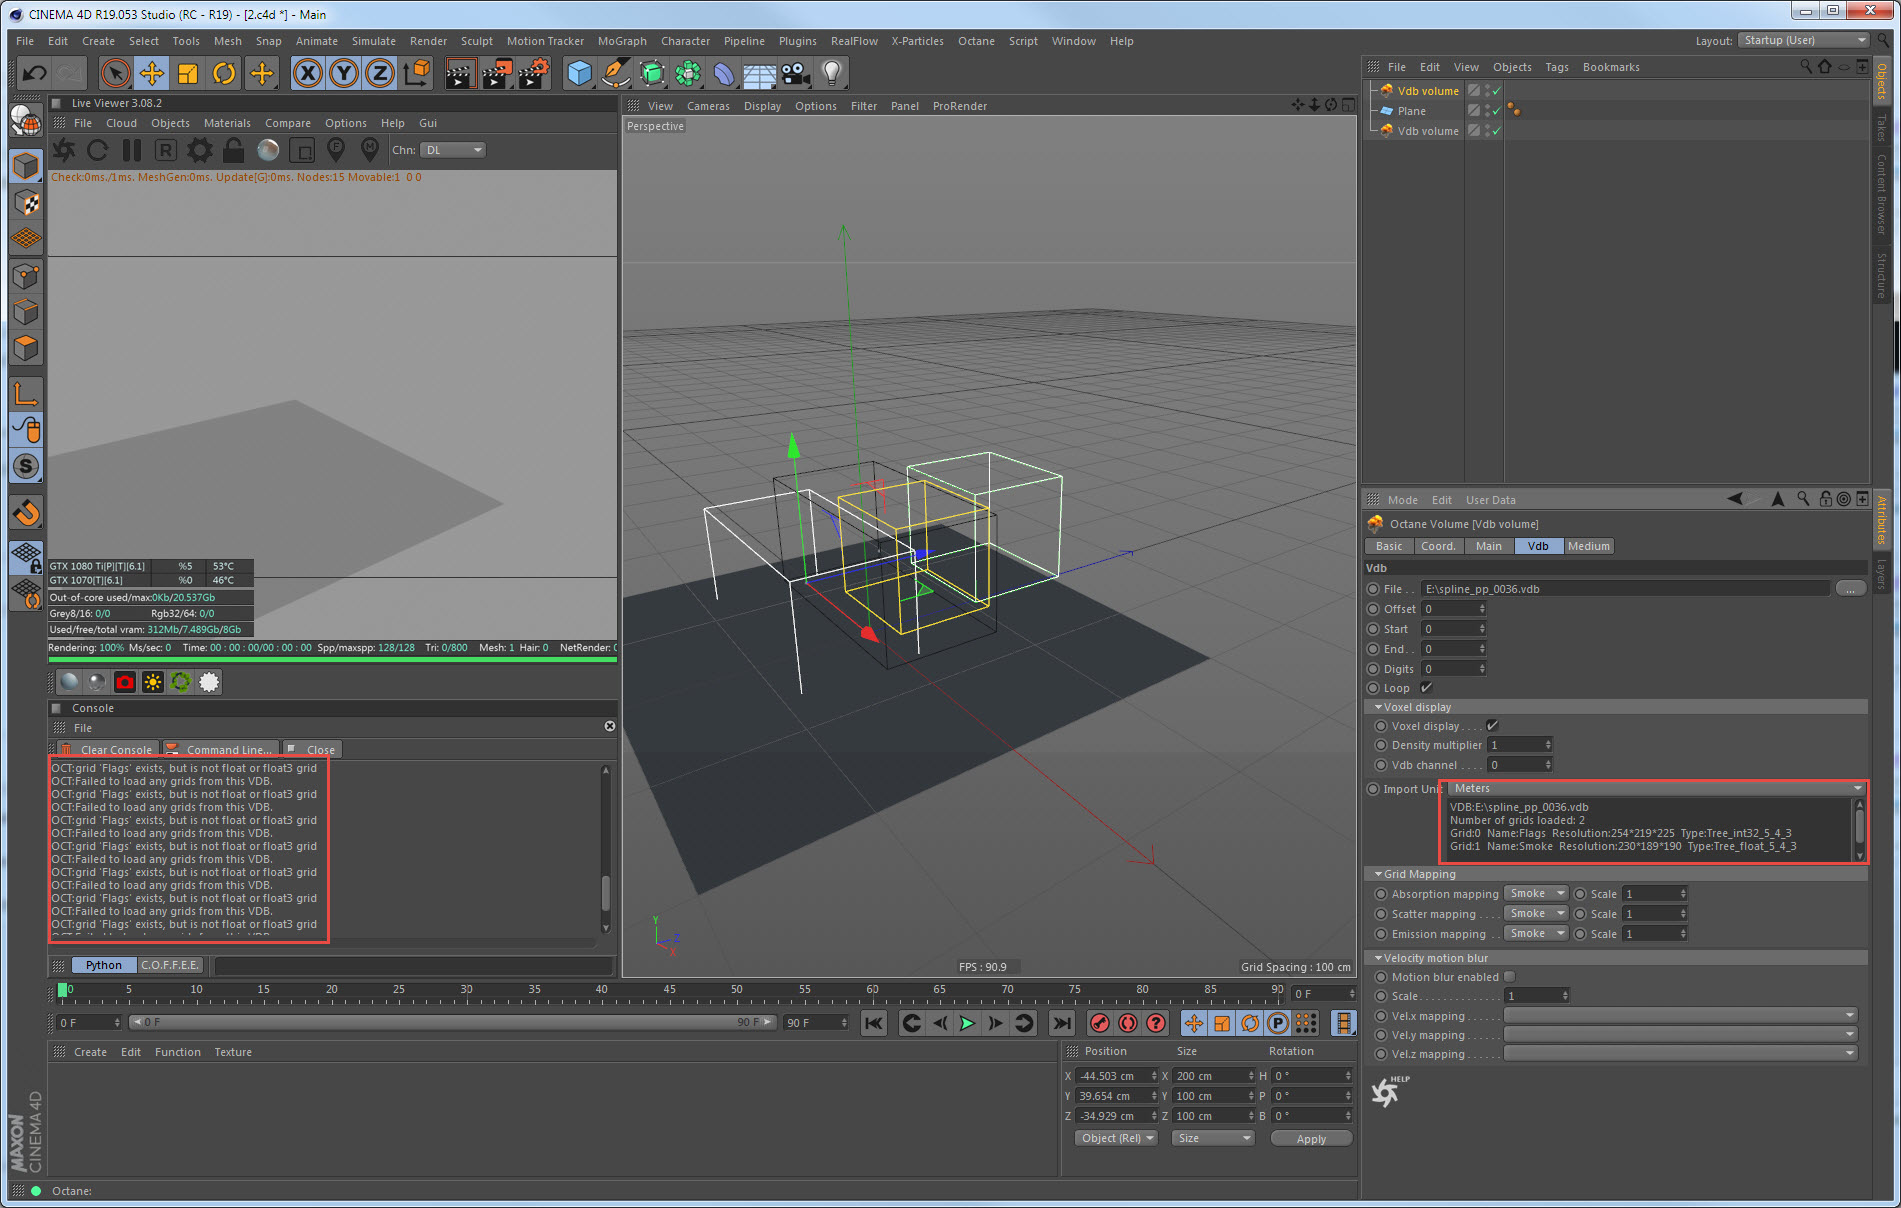Click the VDB info box scrollbar

pos(1859,829)
